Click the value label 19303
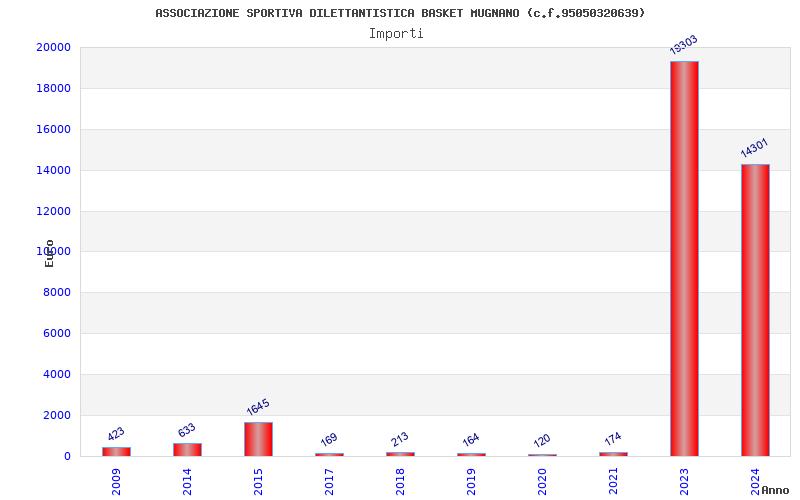Image resolution: width=800 pixels, height=500 pixels. pyautogui.click(x=683, y=45)
